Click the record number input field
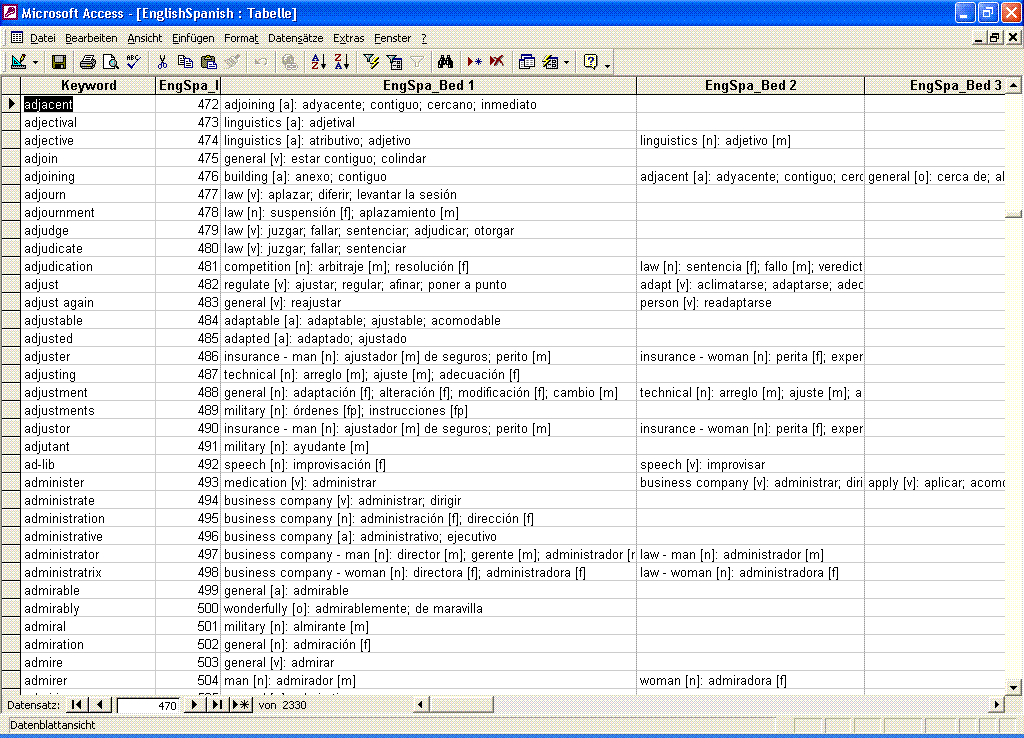This screenshot has width=1024, height=738. coord(148,705)
